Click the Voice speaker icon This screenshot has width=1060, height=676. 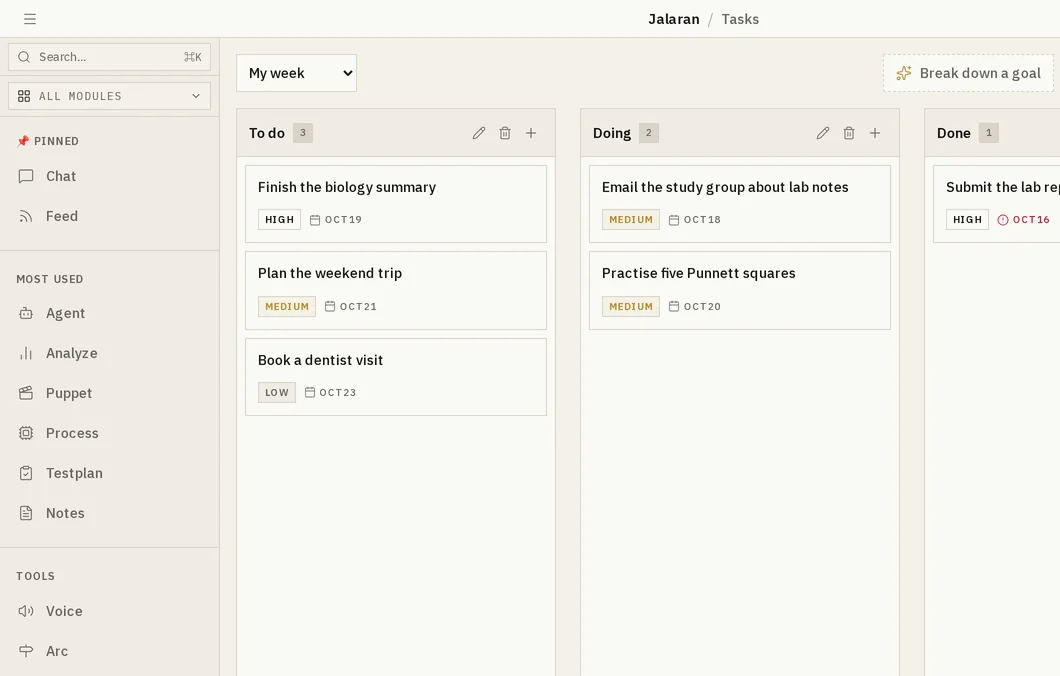26,611
